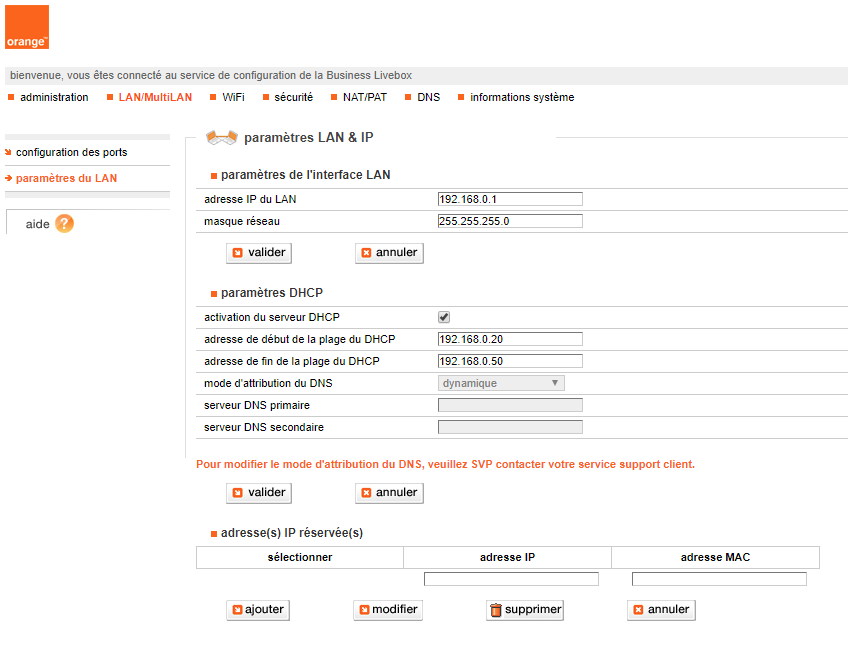The height and width of the screenshot is (650, 848).
Task: Click the supprimer trash button
Action: pyautogui.click(x=525, y=610)
